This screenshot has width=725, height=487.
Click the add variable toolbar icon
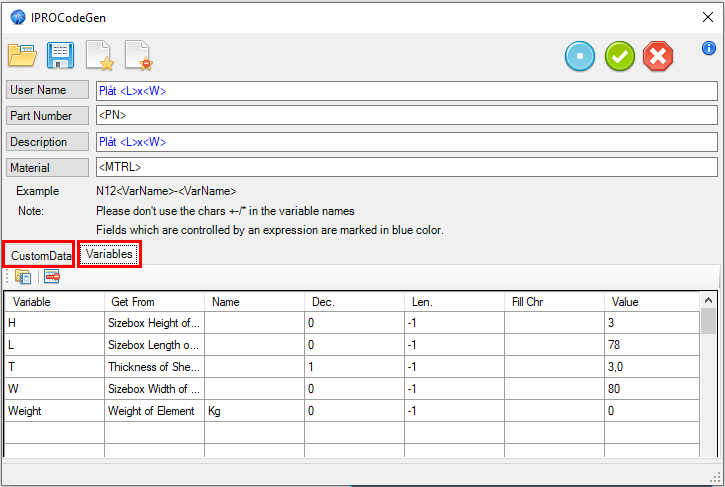(x=23, y=277)
